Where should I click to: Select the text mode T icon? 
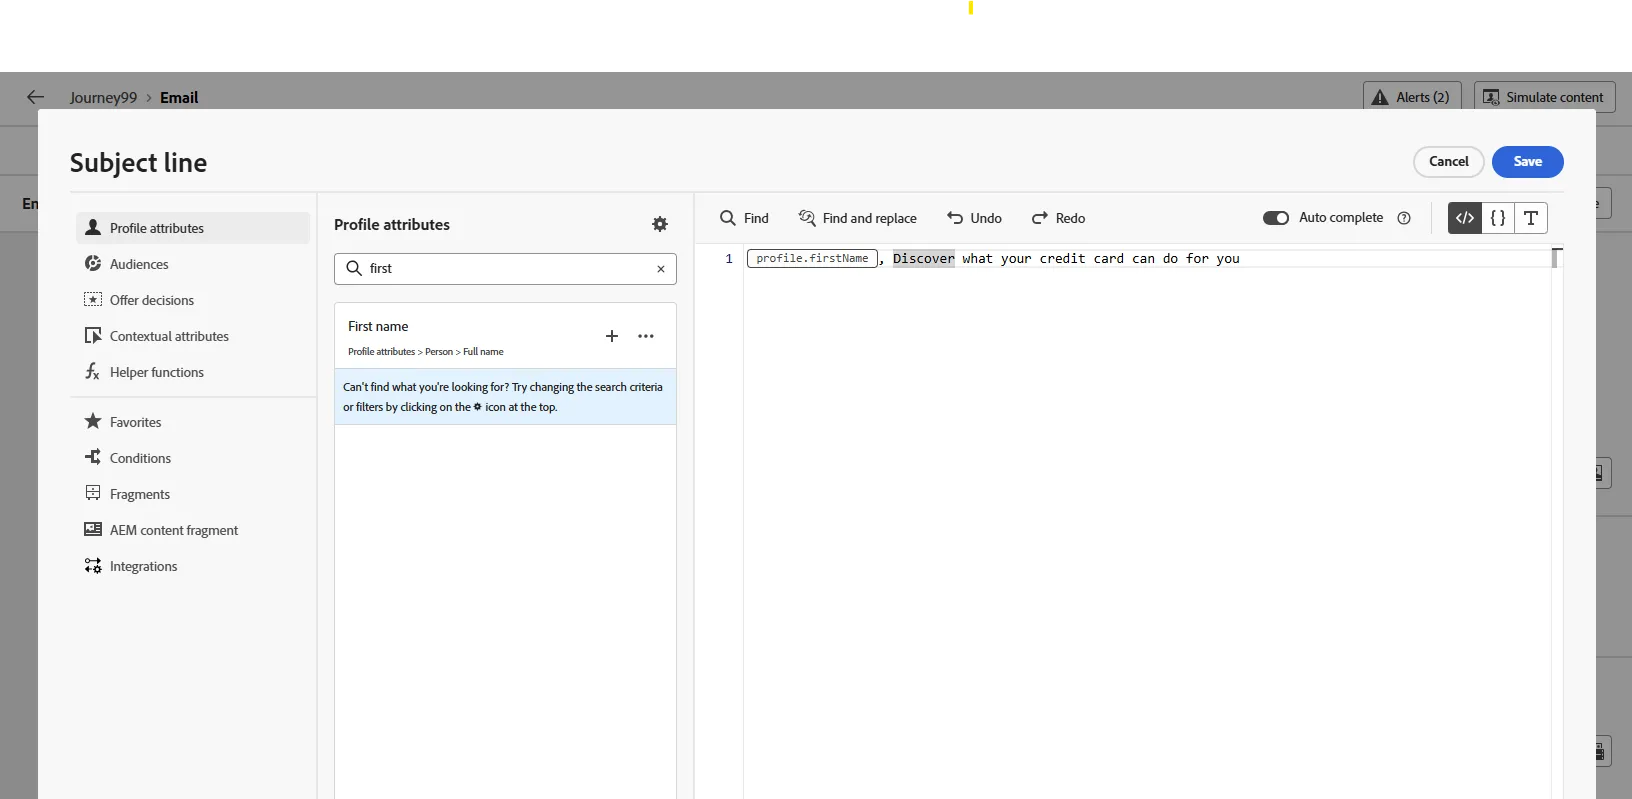[x=1531, y=218]
